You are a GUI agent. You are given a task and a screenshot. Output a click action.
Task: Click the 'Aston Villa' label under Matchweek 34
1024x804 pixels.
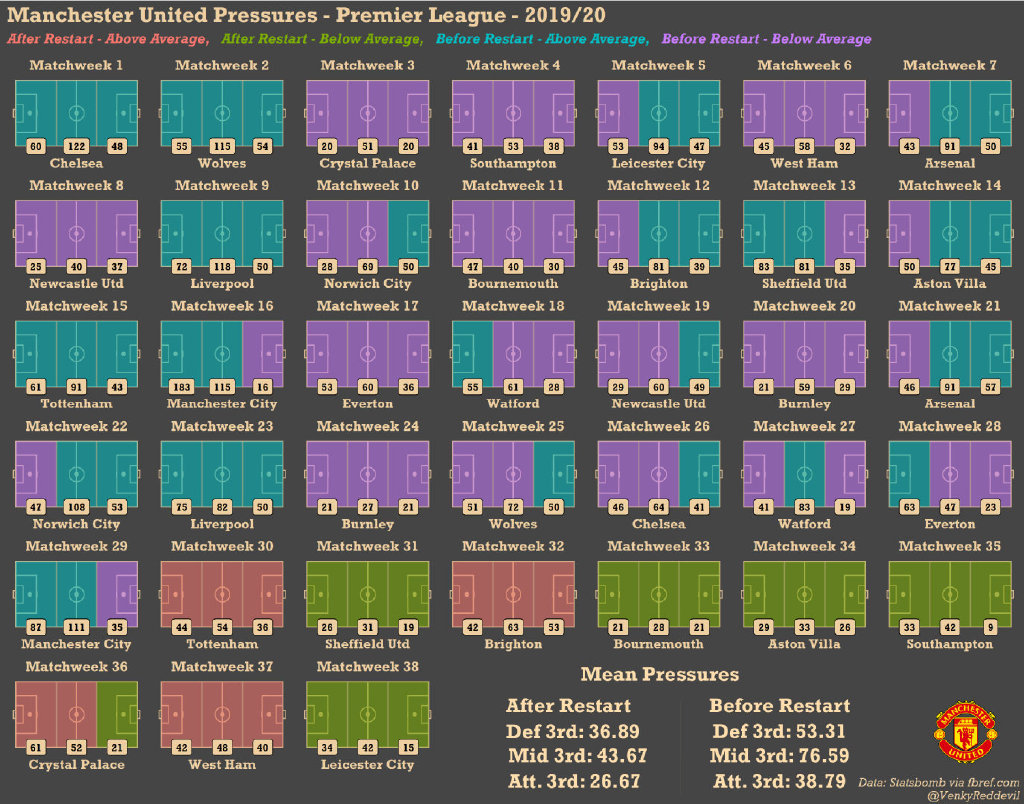[804, 644]
